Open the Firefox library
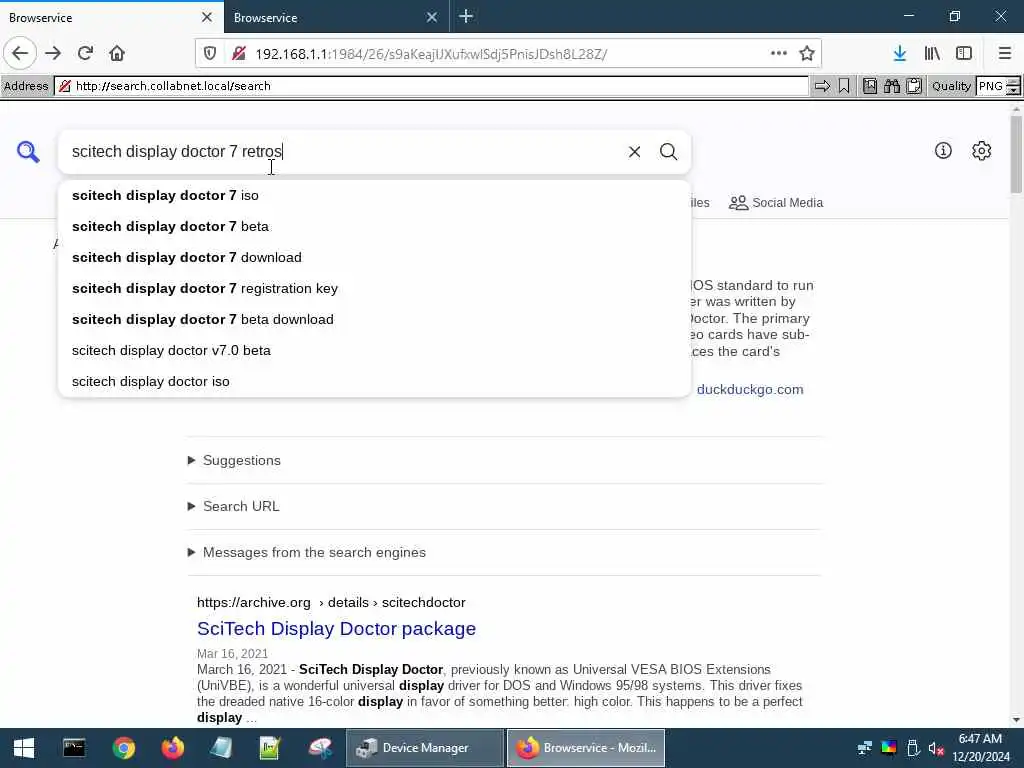The width and height of the screenshot is (1024, 768). click(932, 54)
